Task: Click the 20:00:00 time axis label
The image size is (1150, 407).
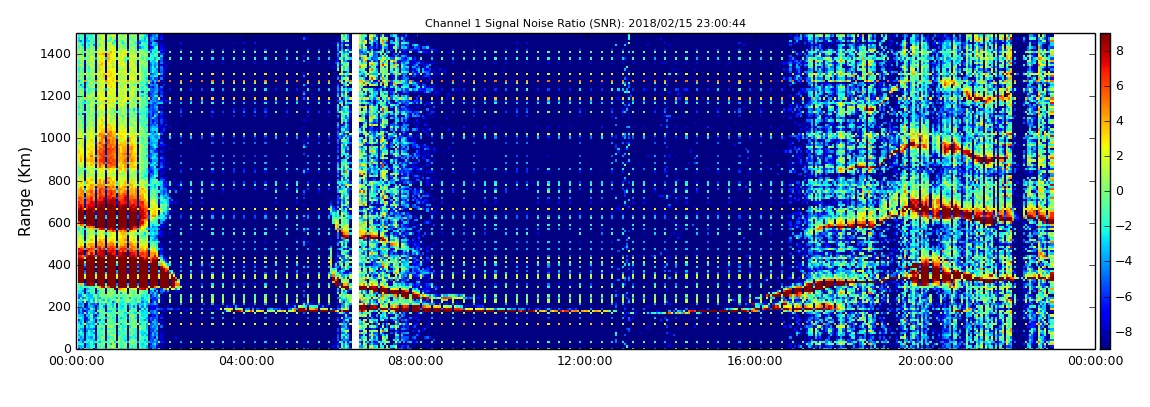Action: (927, 361)
